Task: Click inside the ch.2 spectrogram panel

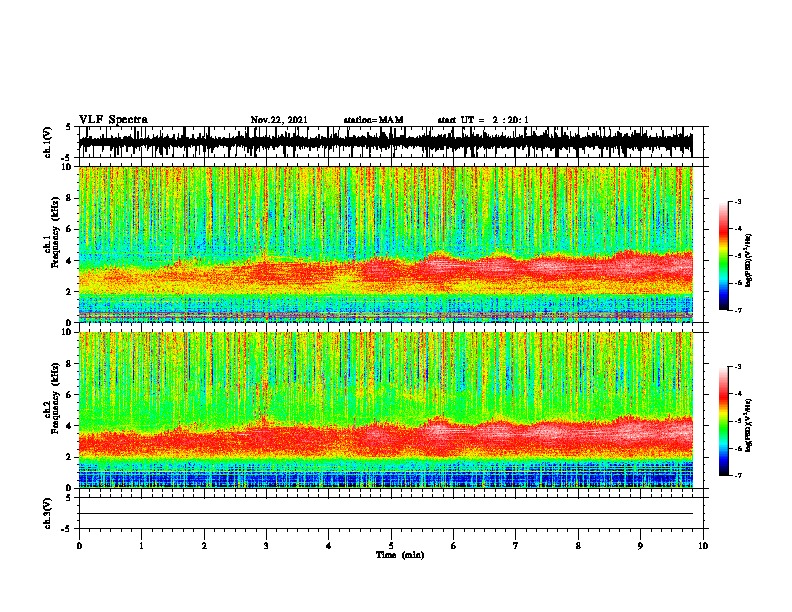Action: click(x=385, y=410)
